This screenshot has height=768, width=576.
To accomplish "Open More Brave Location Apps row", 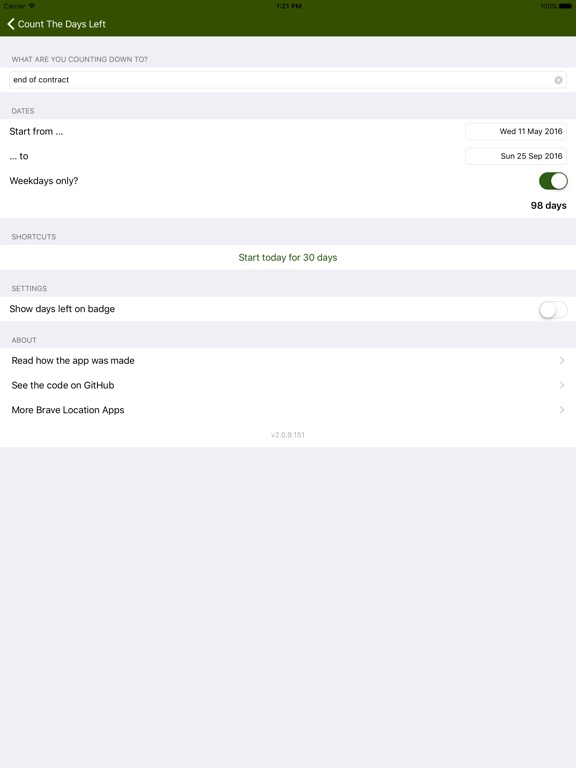I will pyautogui.click(x=288, y=410).
